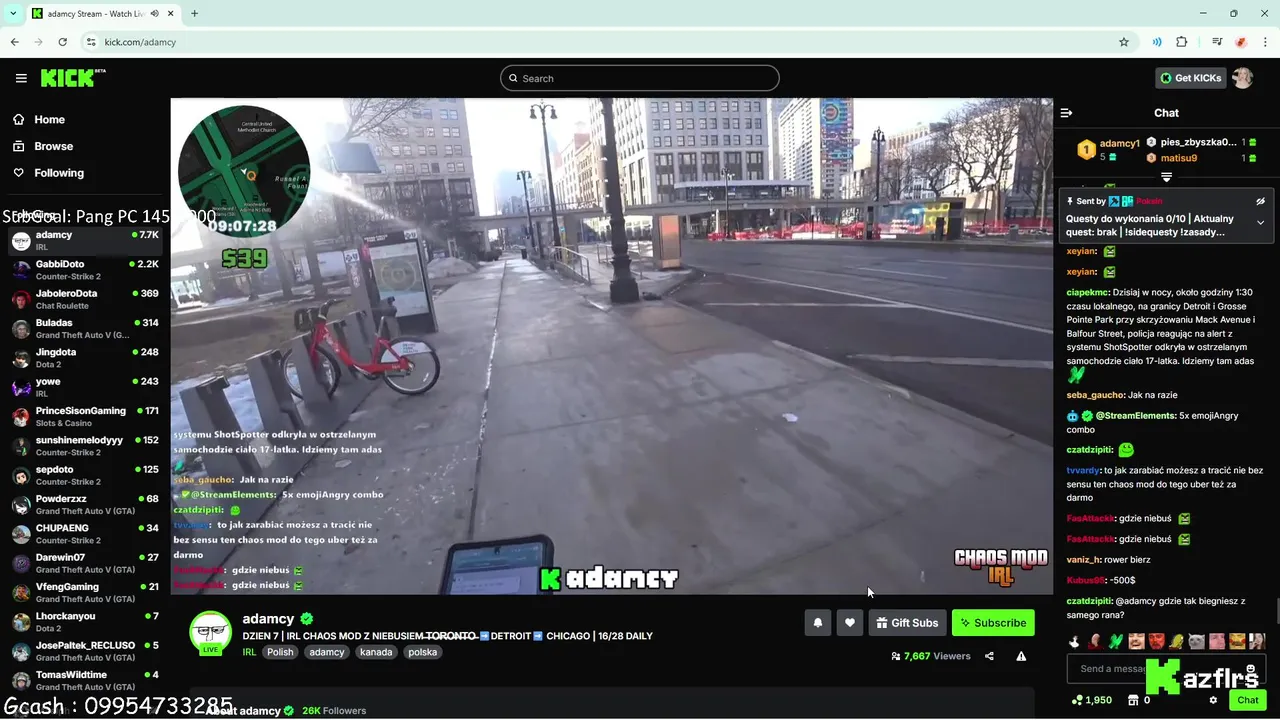The height and width of the screenshot is (720, 1280).
Task: Click pies_zbyszka0 in gift leaderboard
Action: point(1198,142)
